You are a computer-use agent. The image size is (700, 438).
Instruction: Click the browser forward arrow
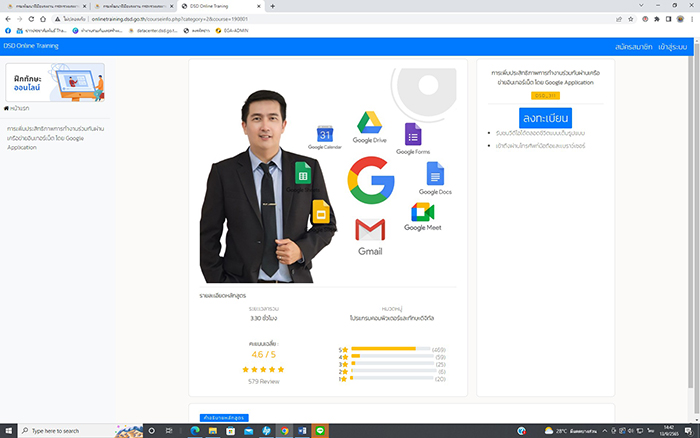click(20, 19)
